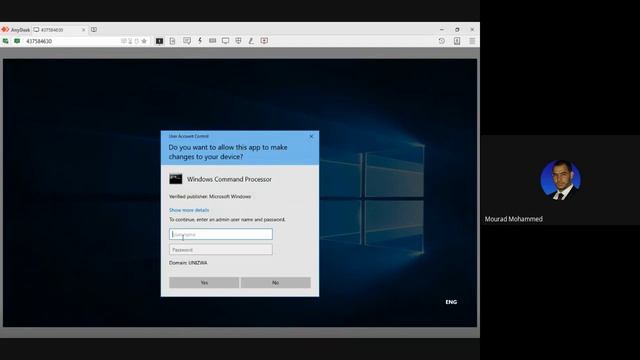Screen dimensions: 640x360
Task: Click Yes in the UAC dialog
Action: coord(204,282)
